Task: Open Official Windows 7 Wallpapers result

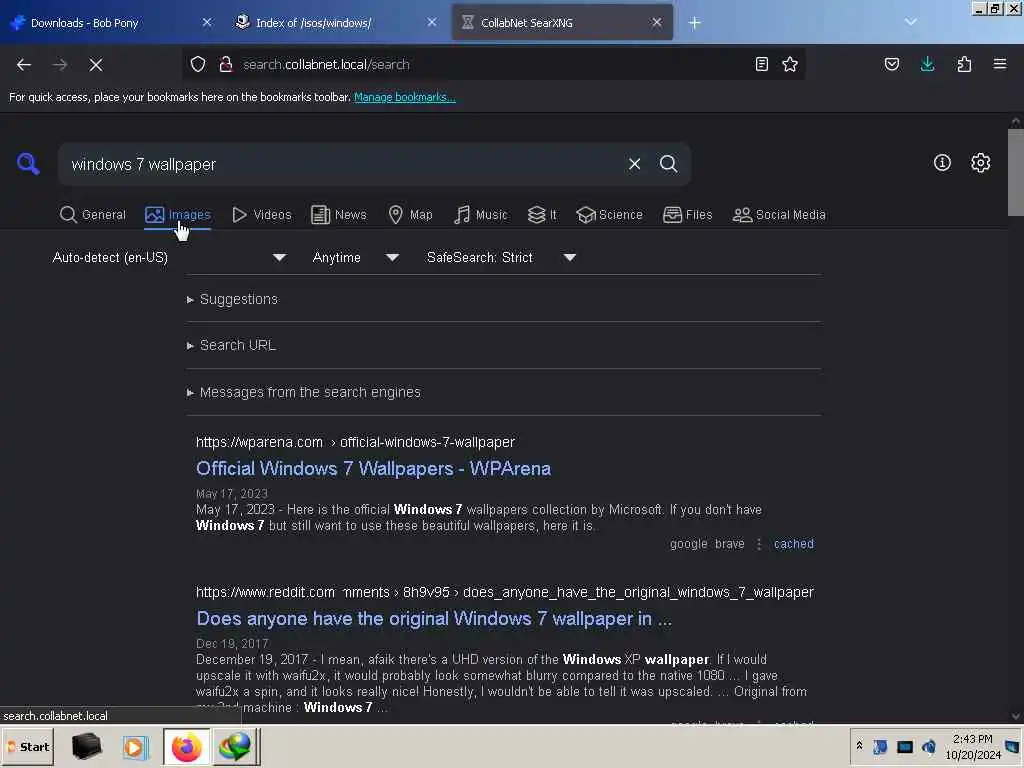Action: coord(374,468)
